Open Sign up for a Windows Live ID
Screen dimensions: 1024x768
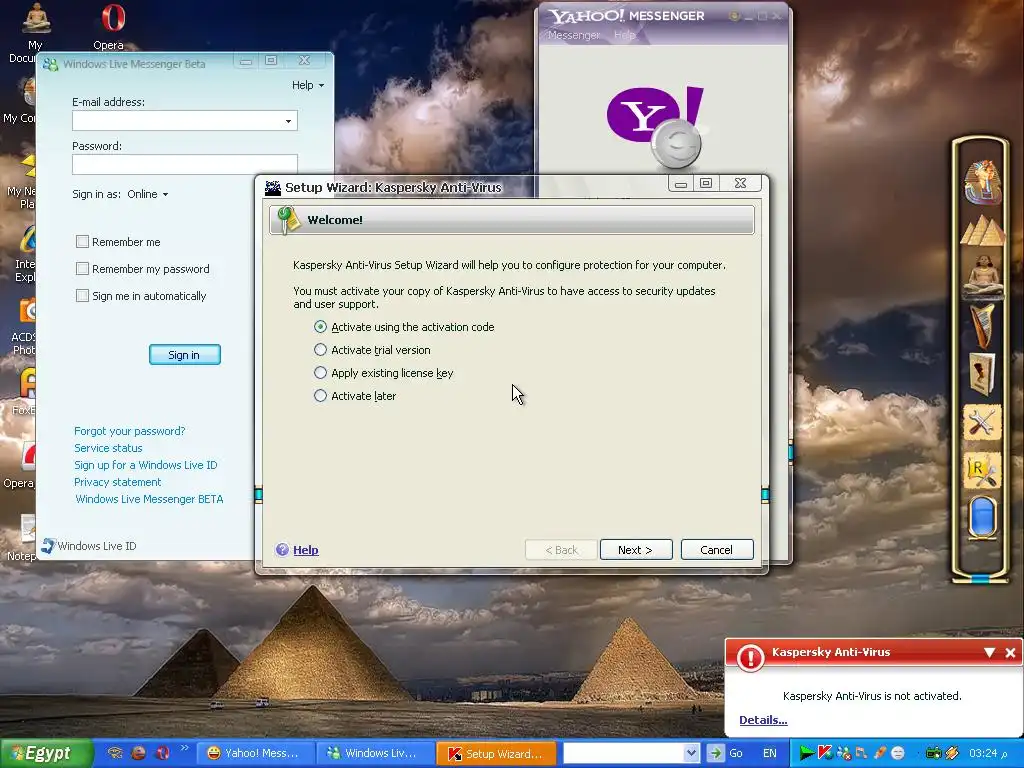point(146,465)
